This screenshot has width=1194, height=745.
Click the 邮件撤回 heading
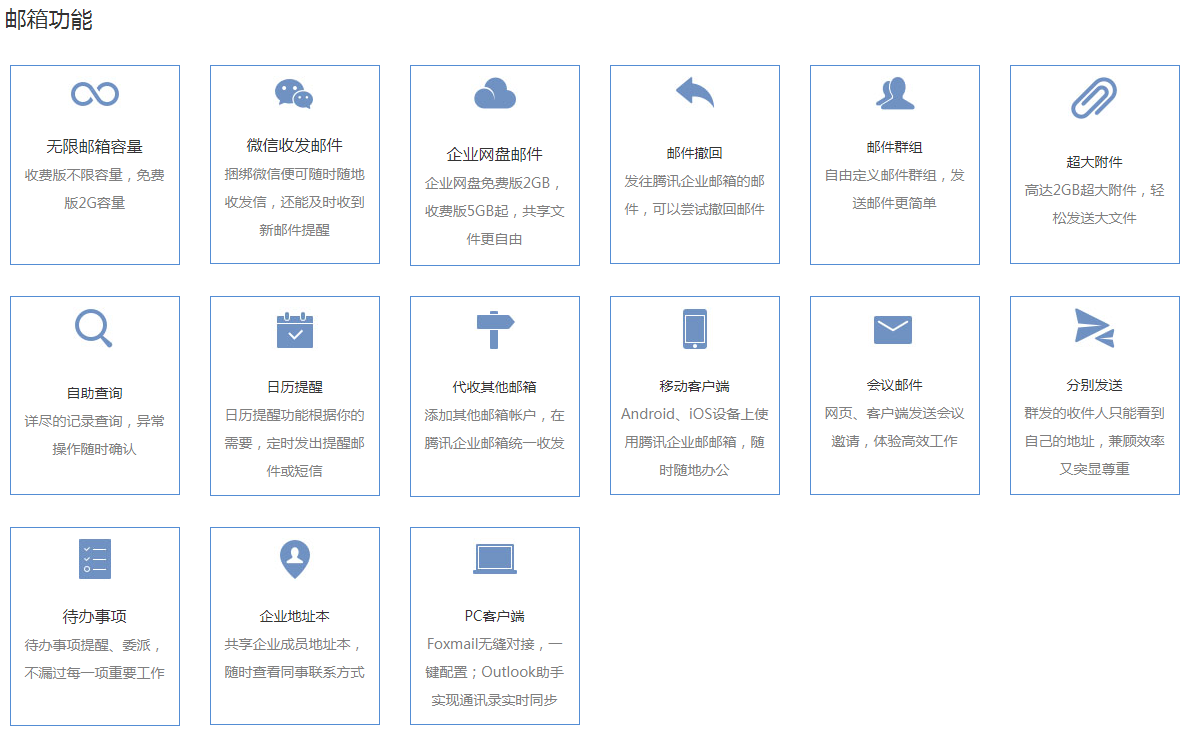click(695, 153)
